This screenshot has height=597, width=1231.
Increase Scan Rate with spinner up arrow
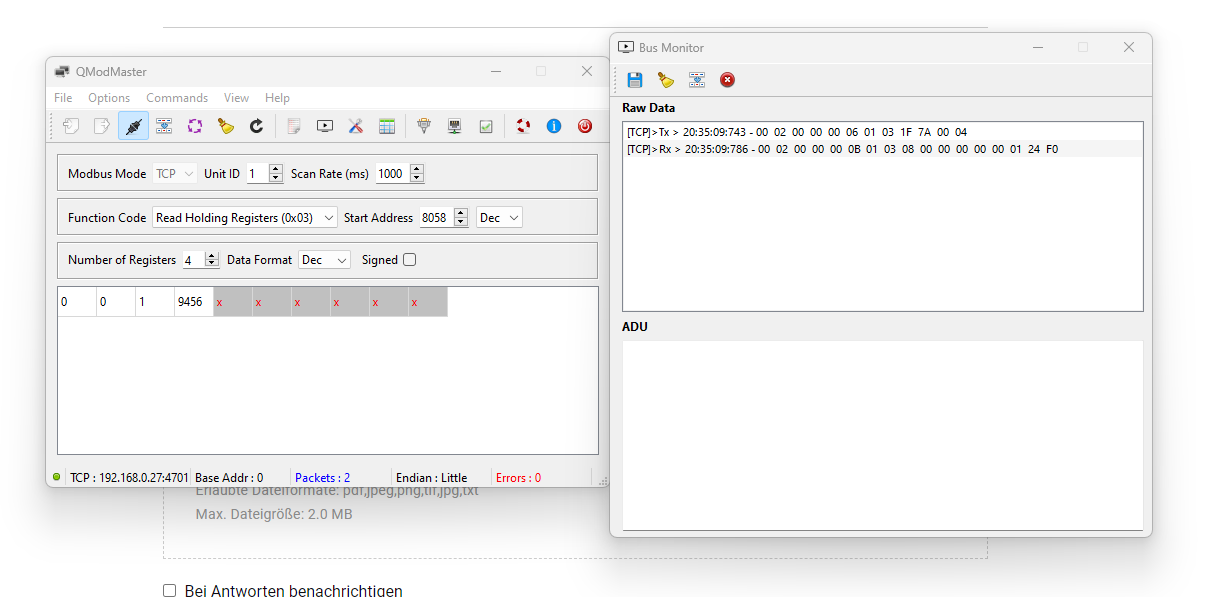[417, 169]
